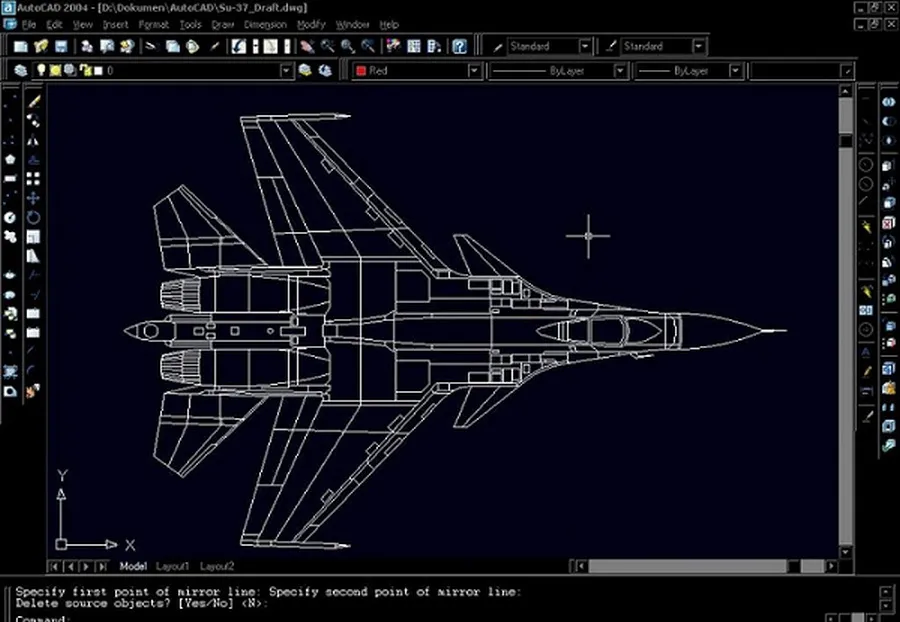Expand the layer selection dropdown
This screenshot has width=900, height=622.
click(287, 71)
